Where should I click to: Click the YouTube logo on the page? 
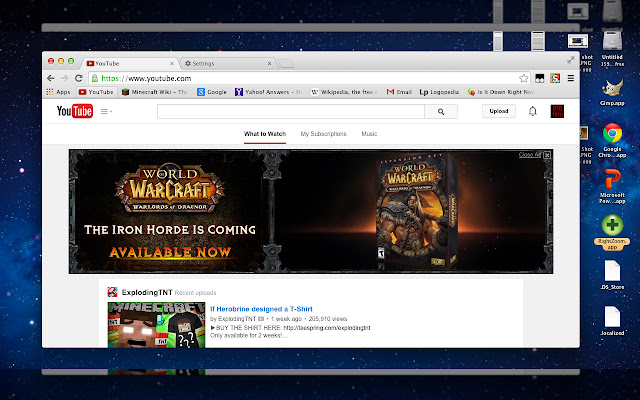click(x=75, y=111)
